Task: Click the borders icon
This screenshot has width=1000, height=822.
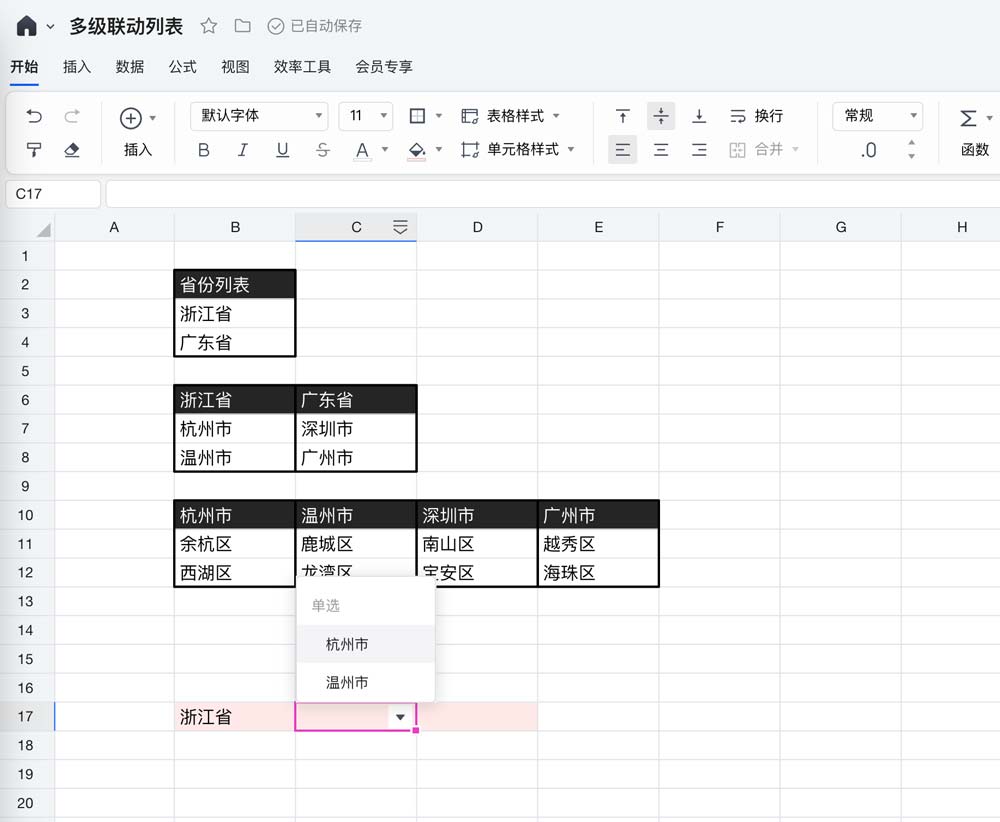Action: (x=418, y=115)
